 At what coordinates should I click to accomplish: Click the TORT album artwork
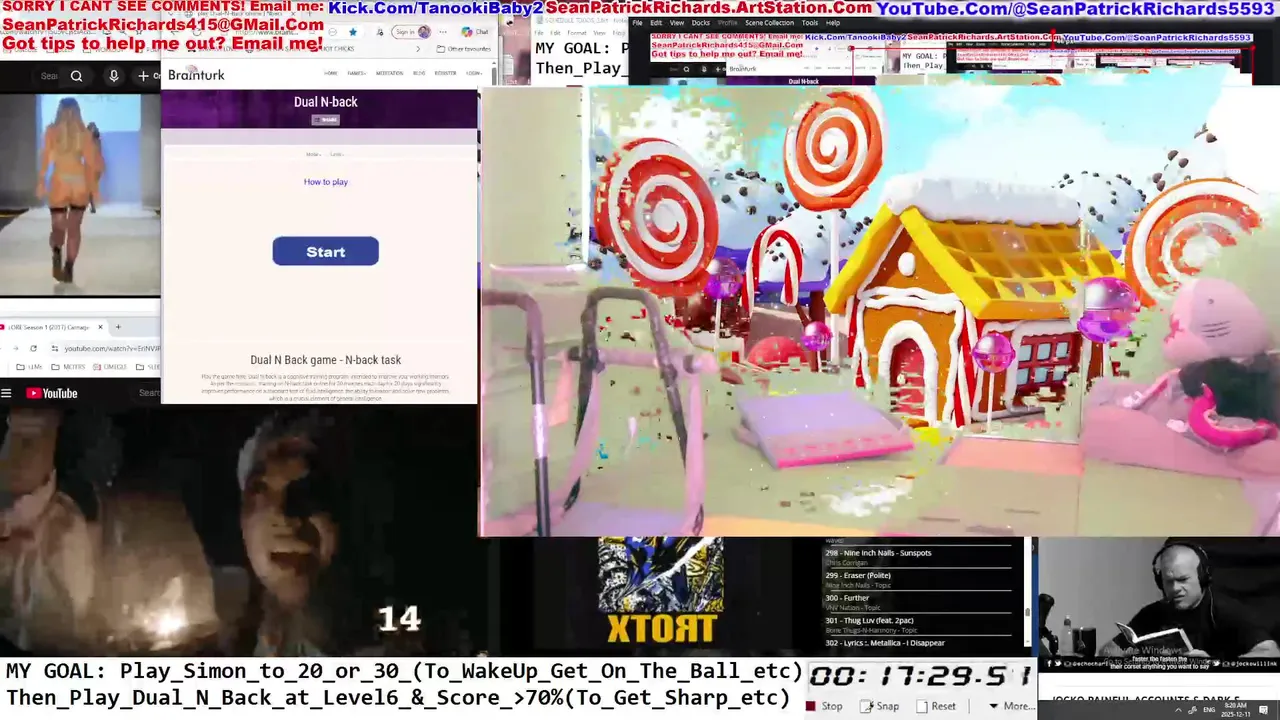click(660, 590)
